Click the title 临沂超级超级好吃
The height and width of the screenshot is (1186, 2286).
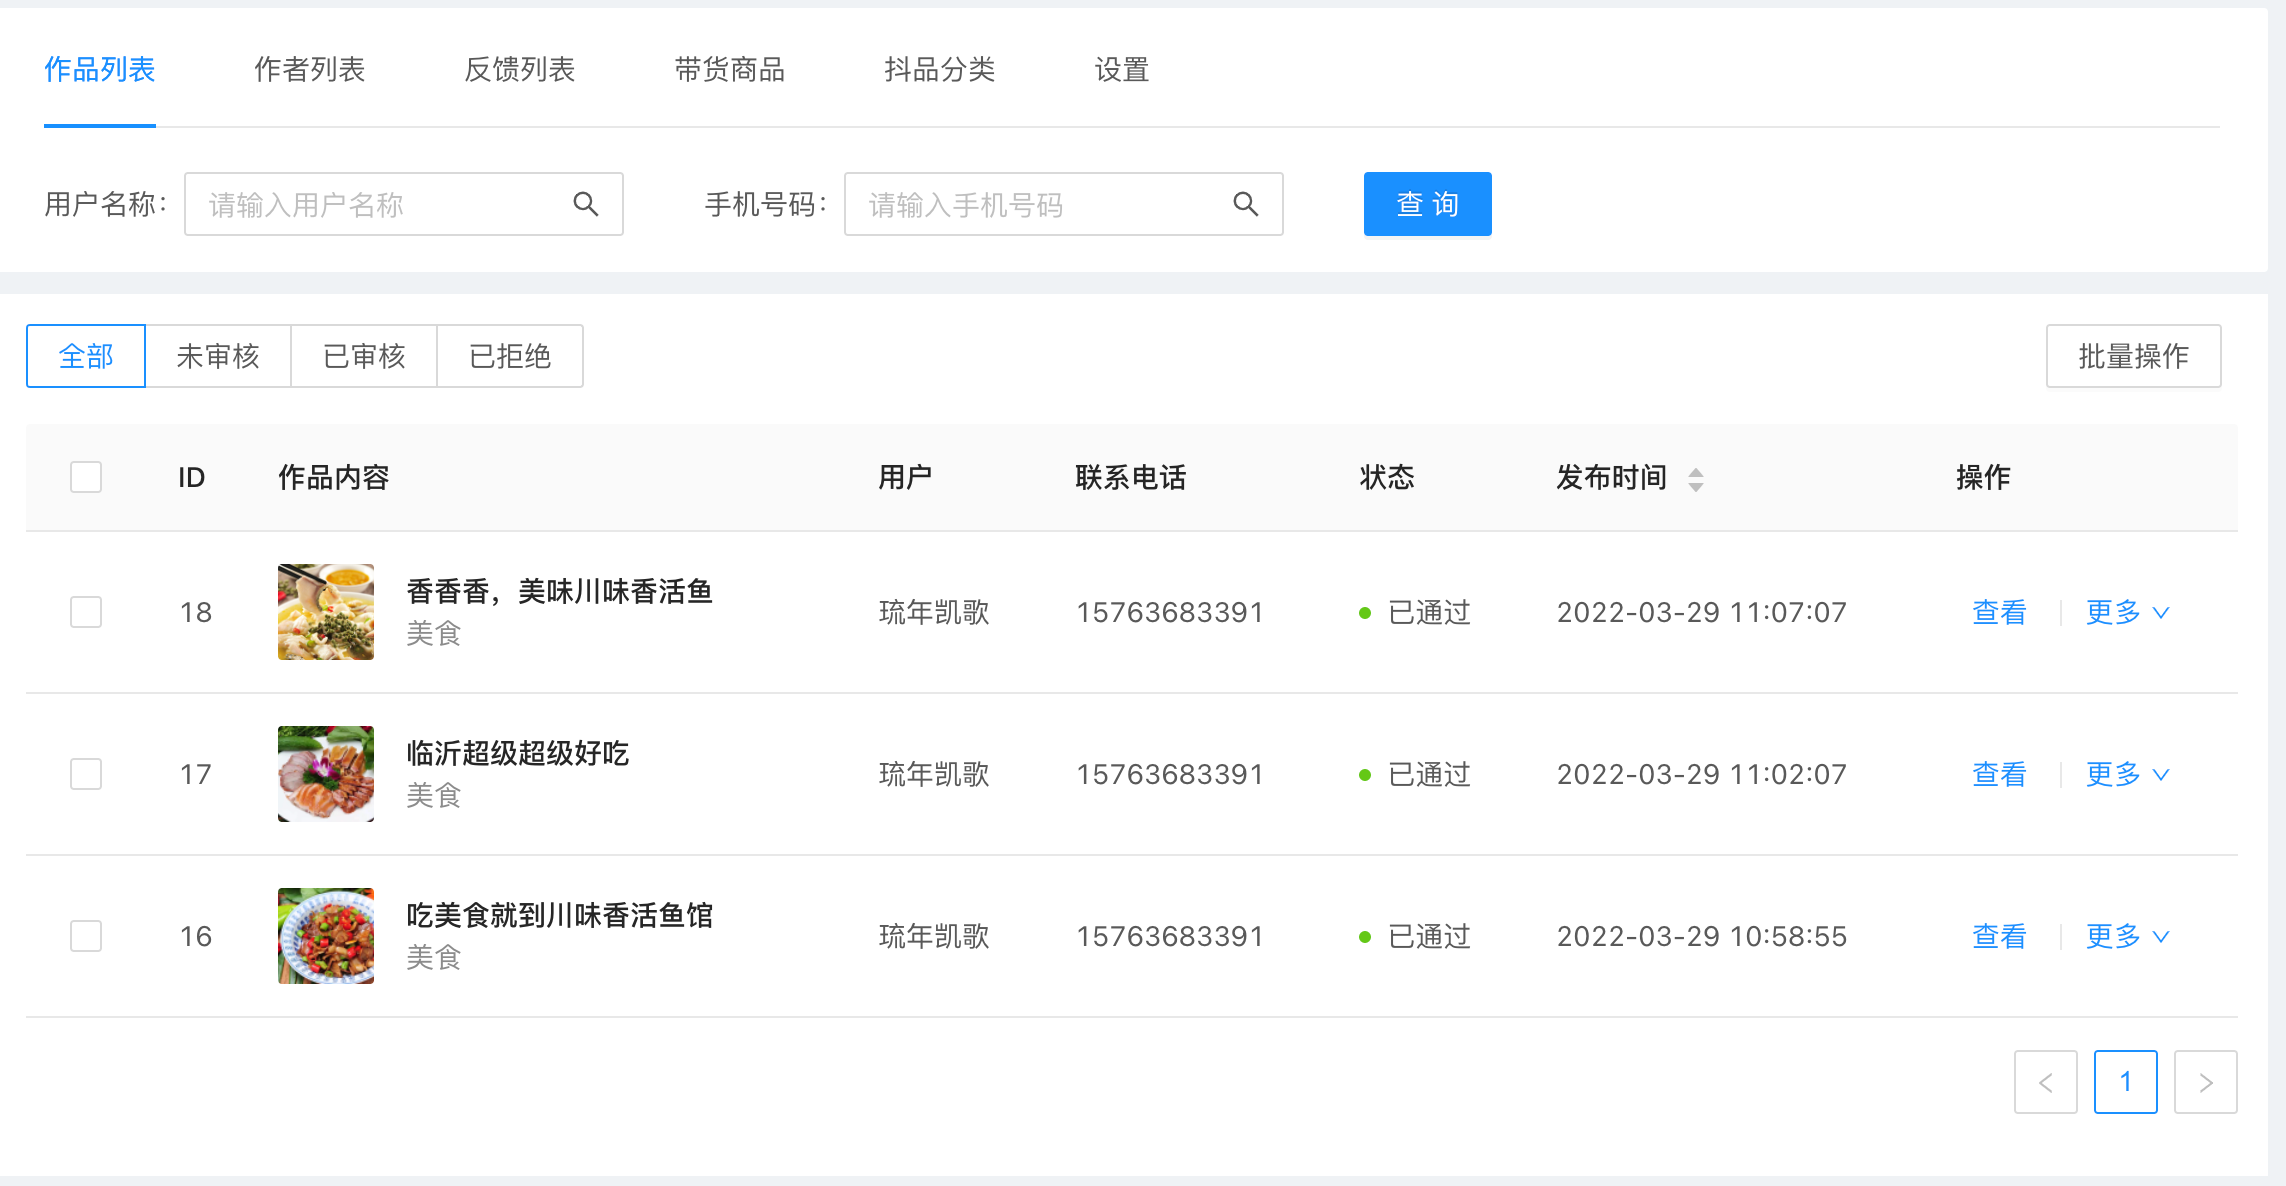[x=518, y=753]
